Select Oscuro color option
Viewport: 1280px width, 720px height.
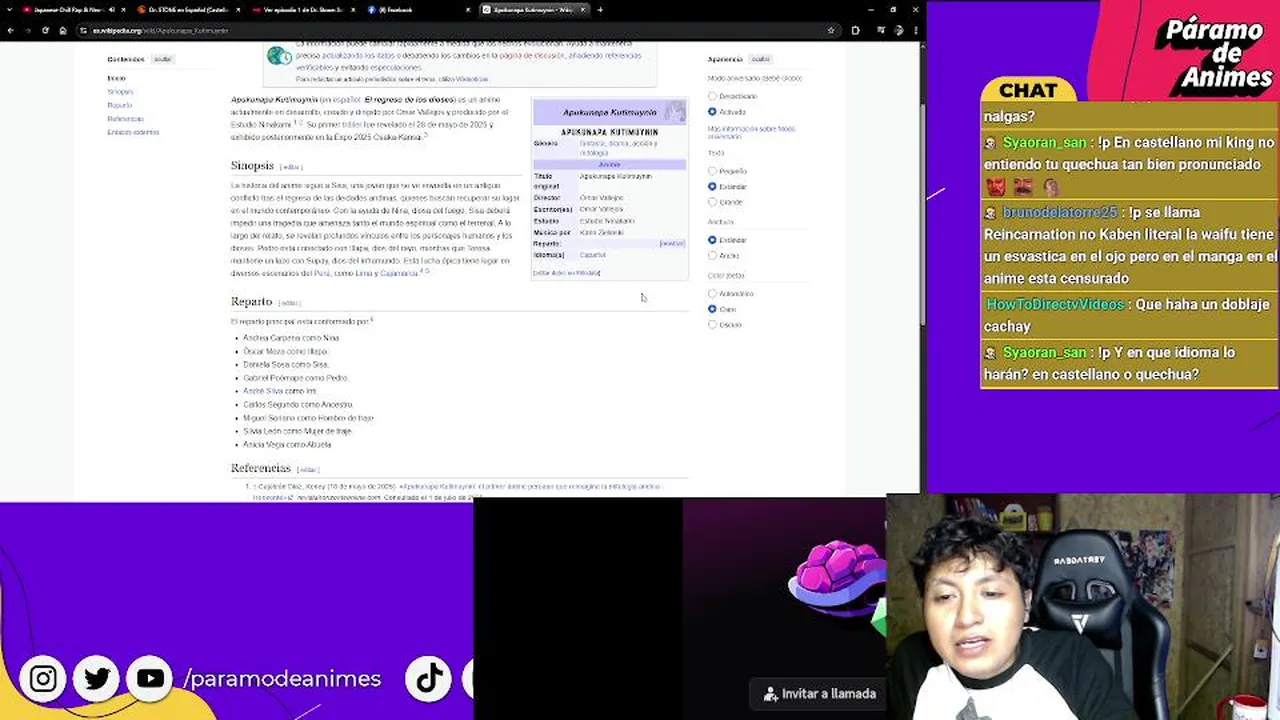pos(712,324)
